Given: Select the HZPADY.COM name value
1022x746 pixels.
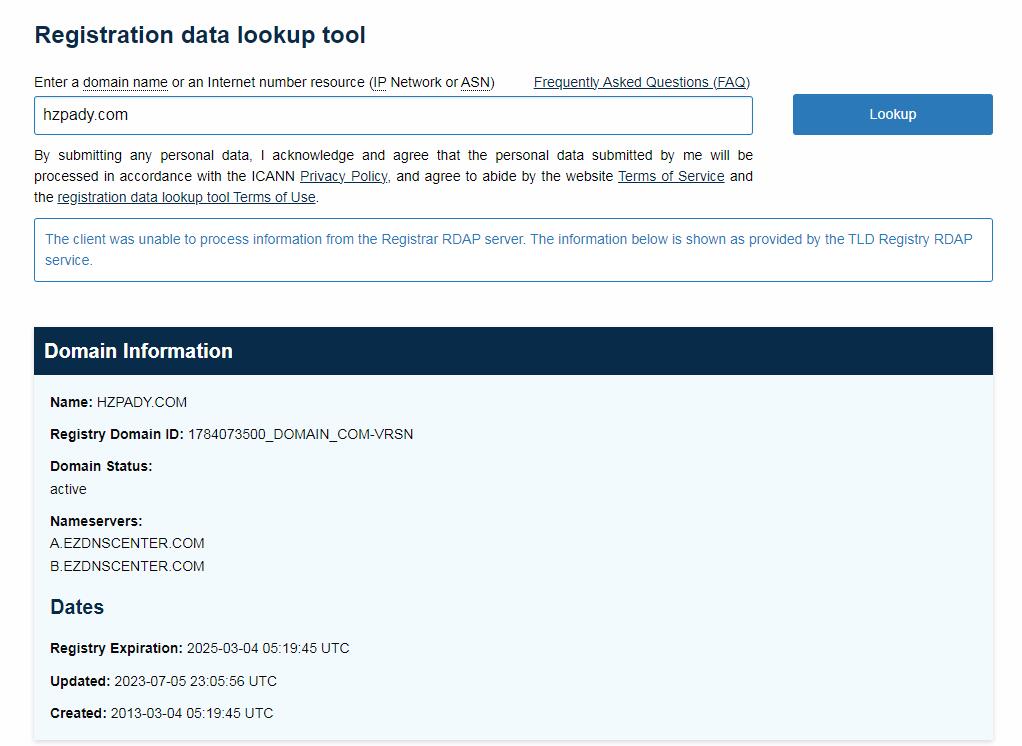Looking at the screenshot, I should [141, 402].
